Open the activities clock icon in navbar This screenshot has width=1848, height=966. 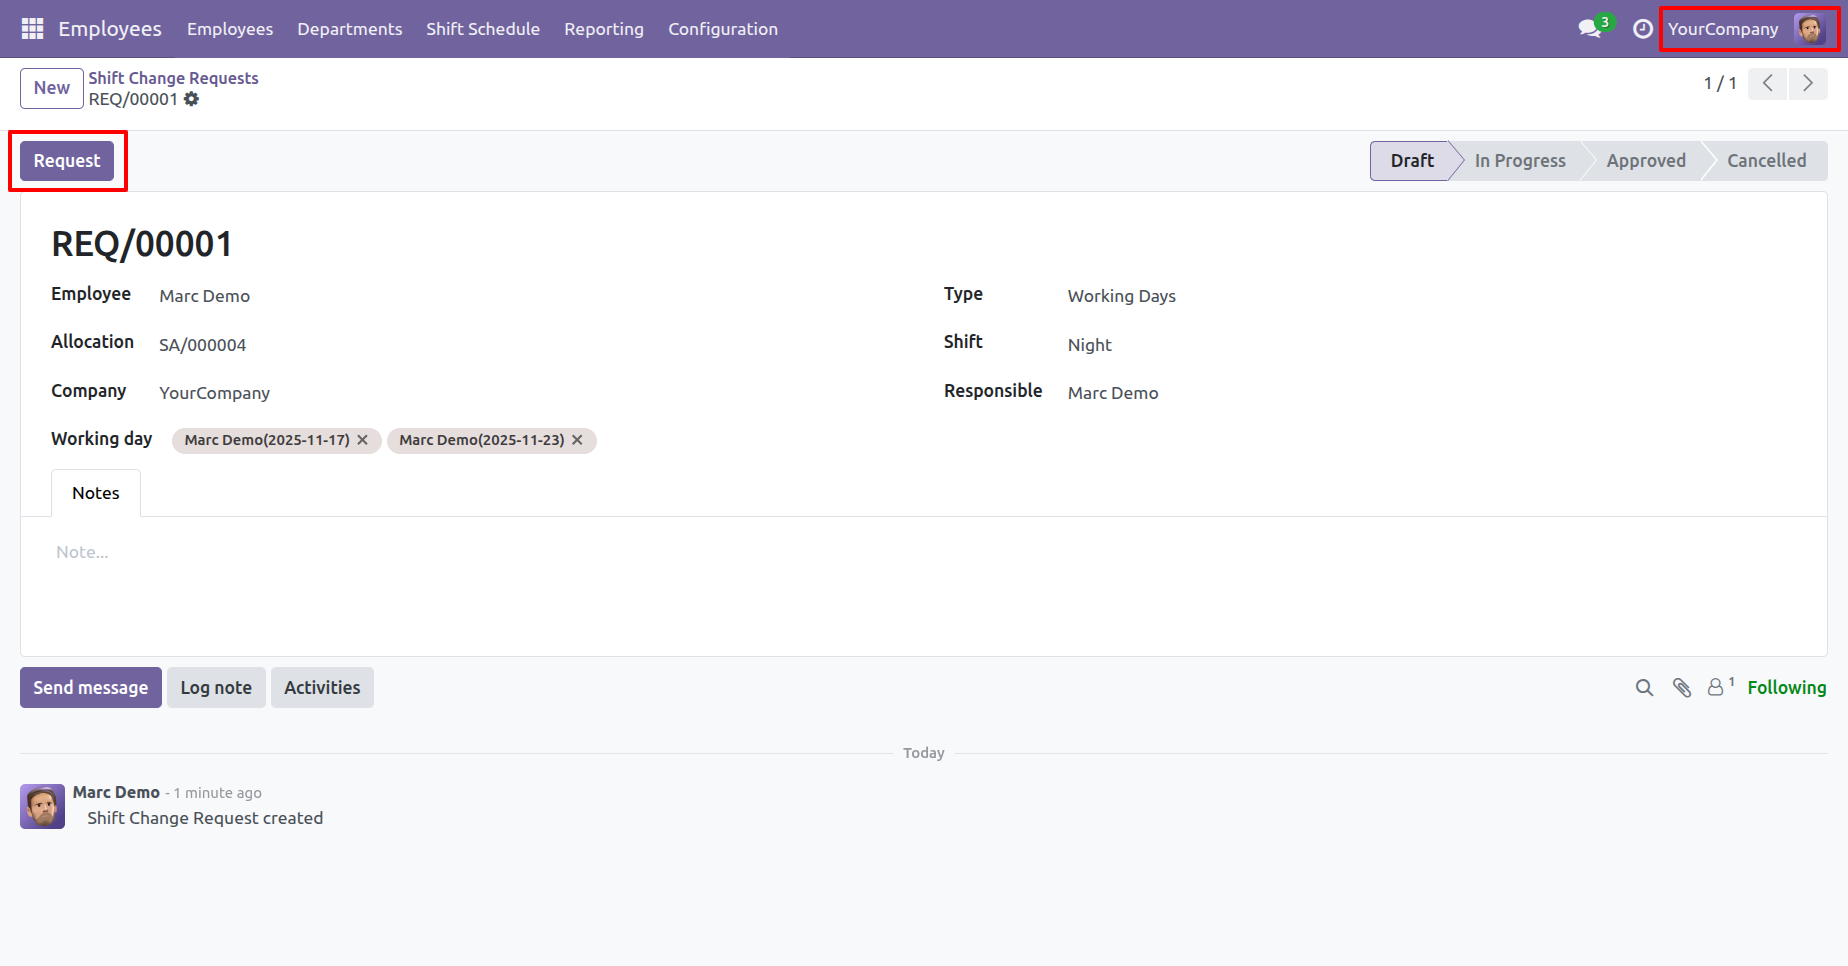[x=1642, y=29]
